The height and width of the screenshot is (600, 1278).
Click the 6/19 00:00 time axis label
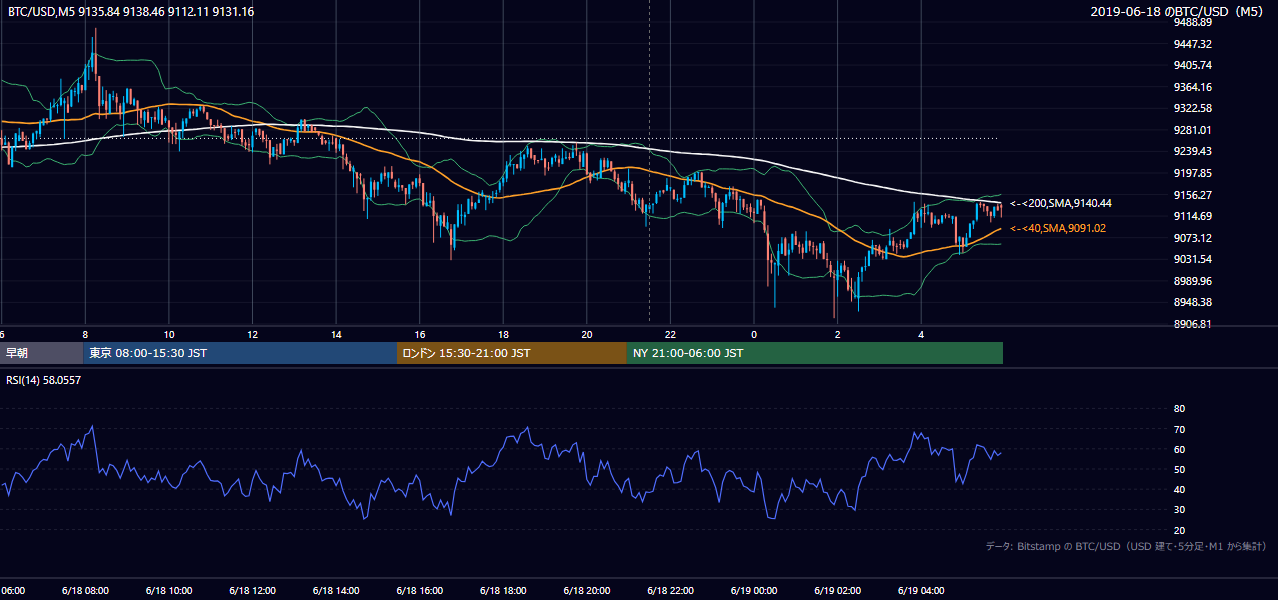point(755,590)
